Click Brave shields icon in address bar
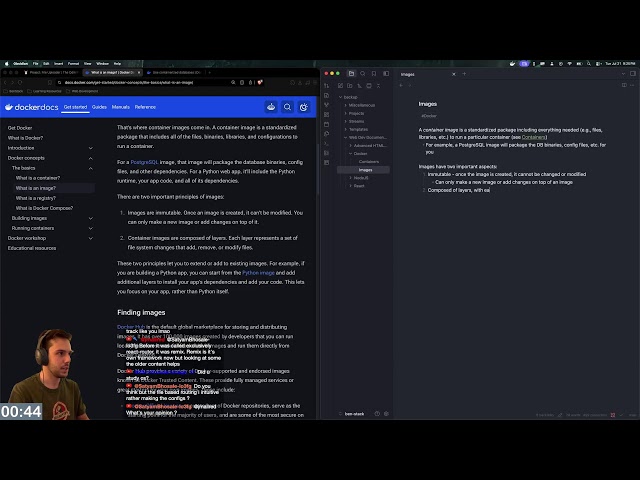The image size is (640, 480). coord(260,82)
